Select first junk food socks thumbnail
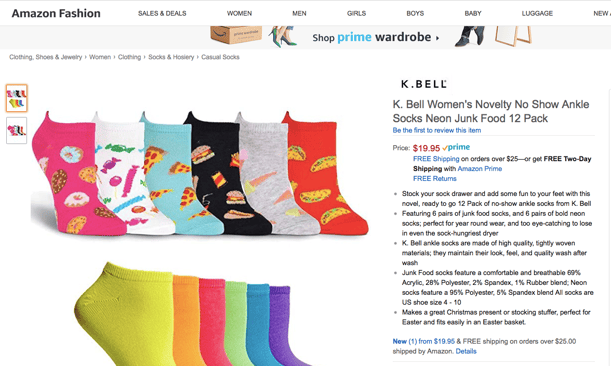The width and height of the screenshot is (611, 366). pos(16,98)
